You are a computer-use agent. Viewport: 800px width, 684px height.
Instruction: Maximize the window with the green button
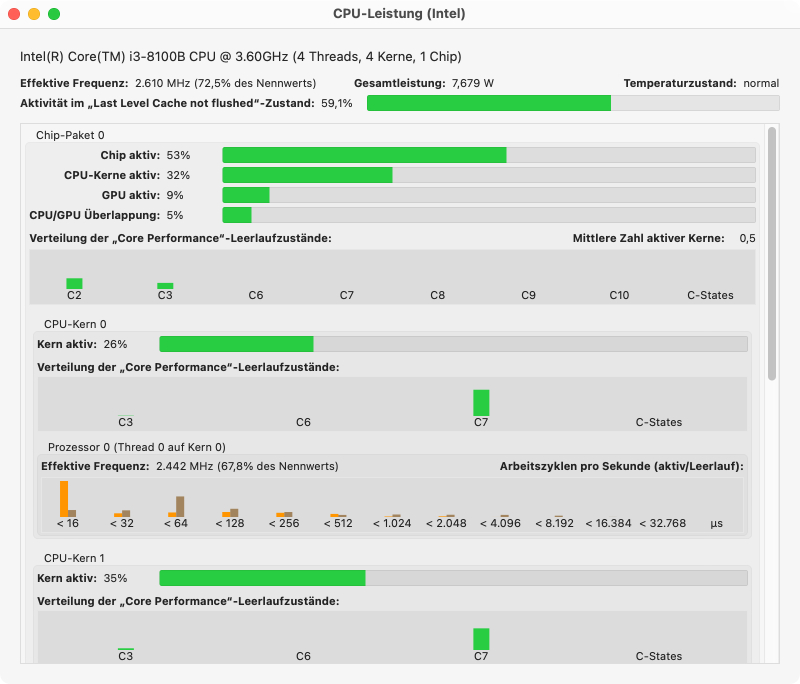tap(54, 14)
